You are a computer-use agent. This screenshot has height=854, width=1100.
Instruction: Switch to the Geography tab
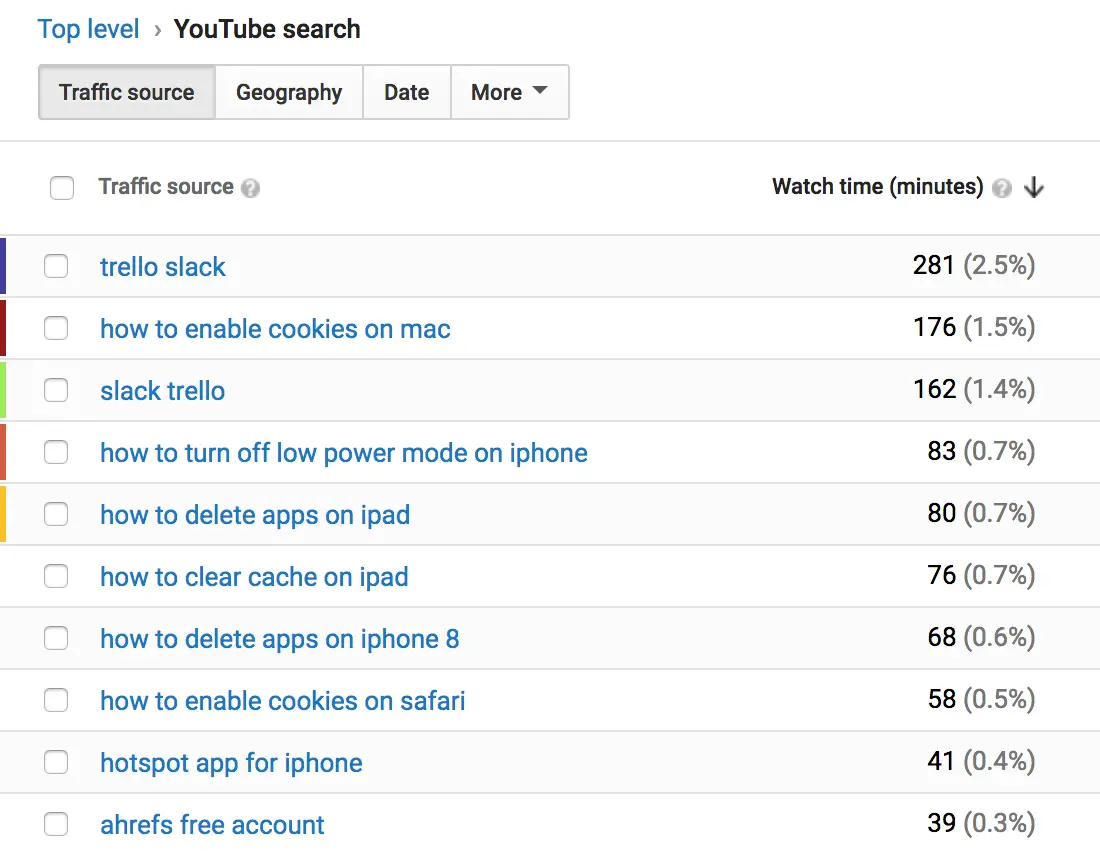(x=288, y=92)
